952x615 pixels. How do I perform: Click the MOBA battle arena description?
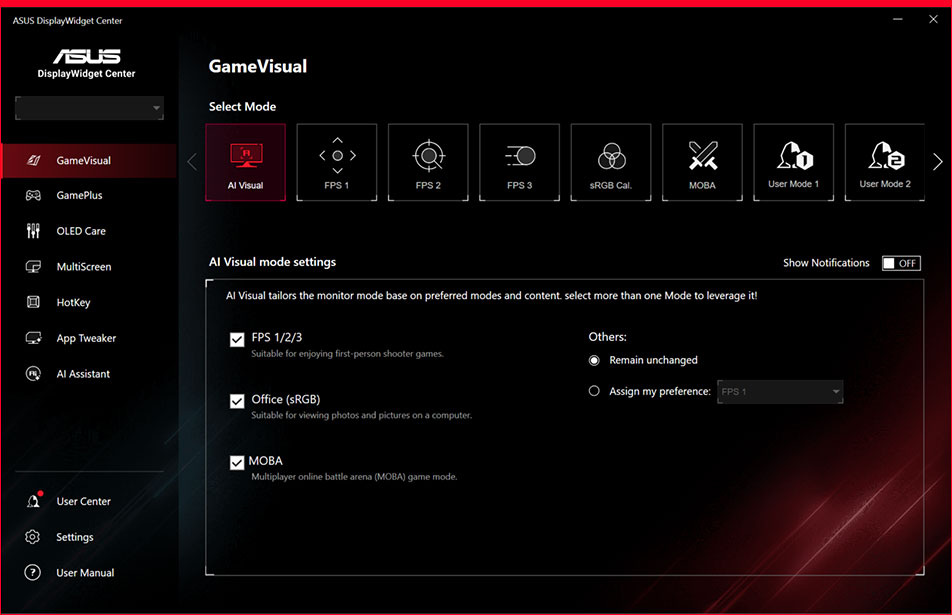click(x=354, y=477)
